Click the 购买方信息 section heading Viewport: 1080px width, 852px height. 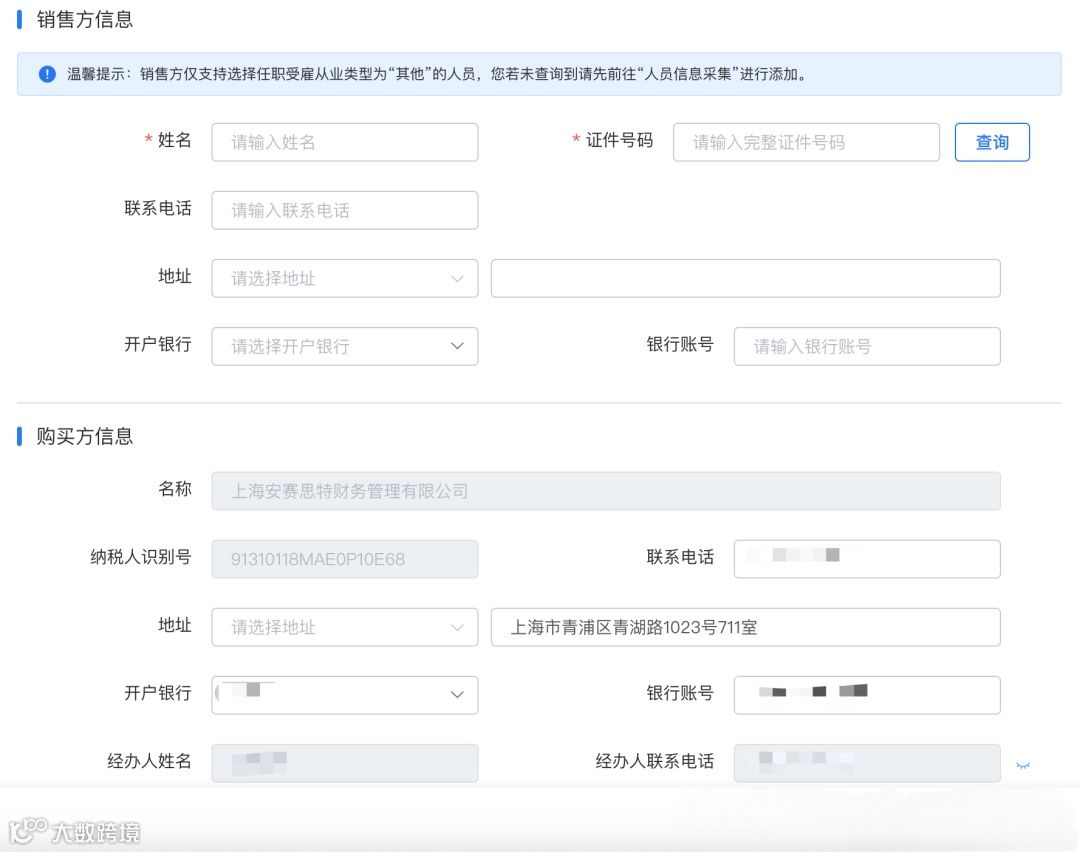[x=85, y=436]
